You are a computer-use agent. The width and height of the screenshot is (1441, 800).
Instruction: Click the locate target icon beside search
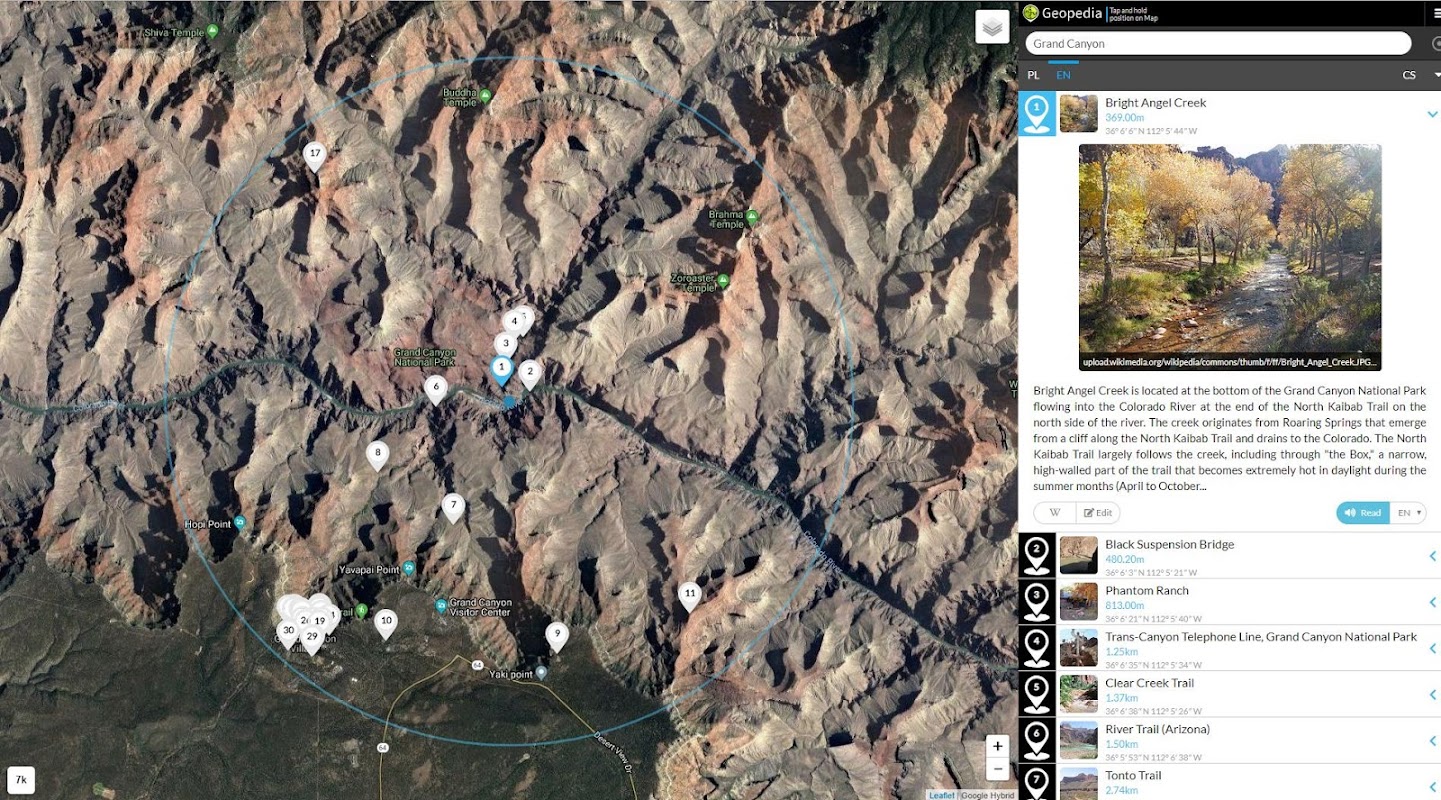tap(1436, 43)
